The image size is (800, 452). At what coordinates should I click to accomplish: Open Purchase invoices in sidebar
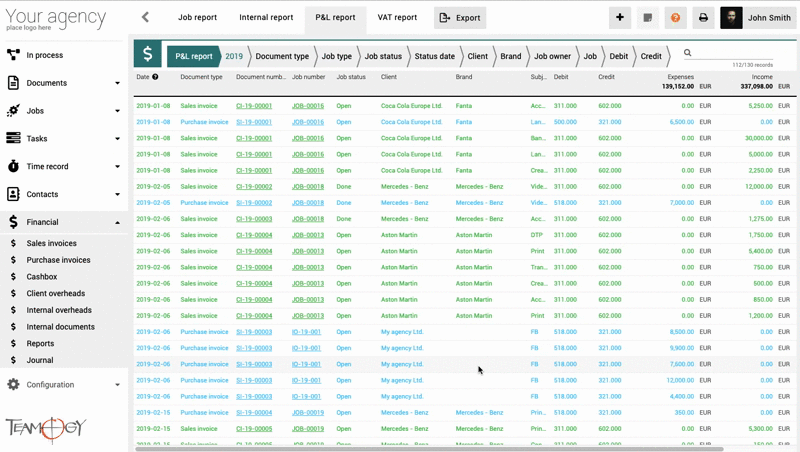coord(59,260)
